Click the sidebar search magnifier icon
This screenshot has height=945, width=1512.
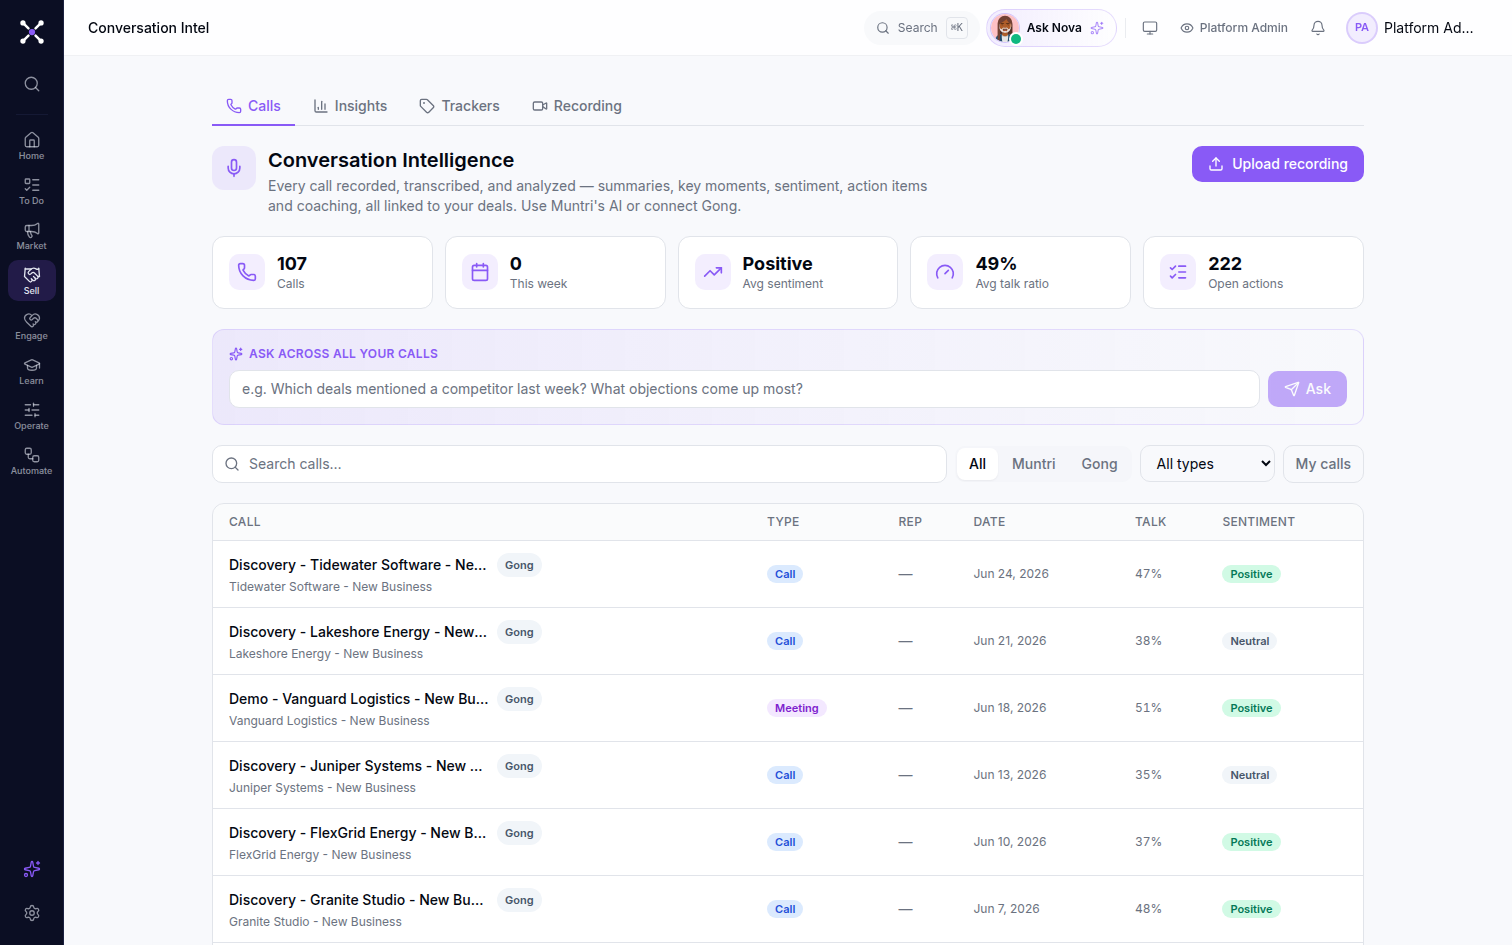click(32, 84)
